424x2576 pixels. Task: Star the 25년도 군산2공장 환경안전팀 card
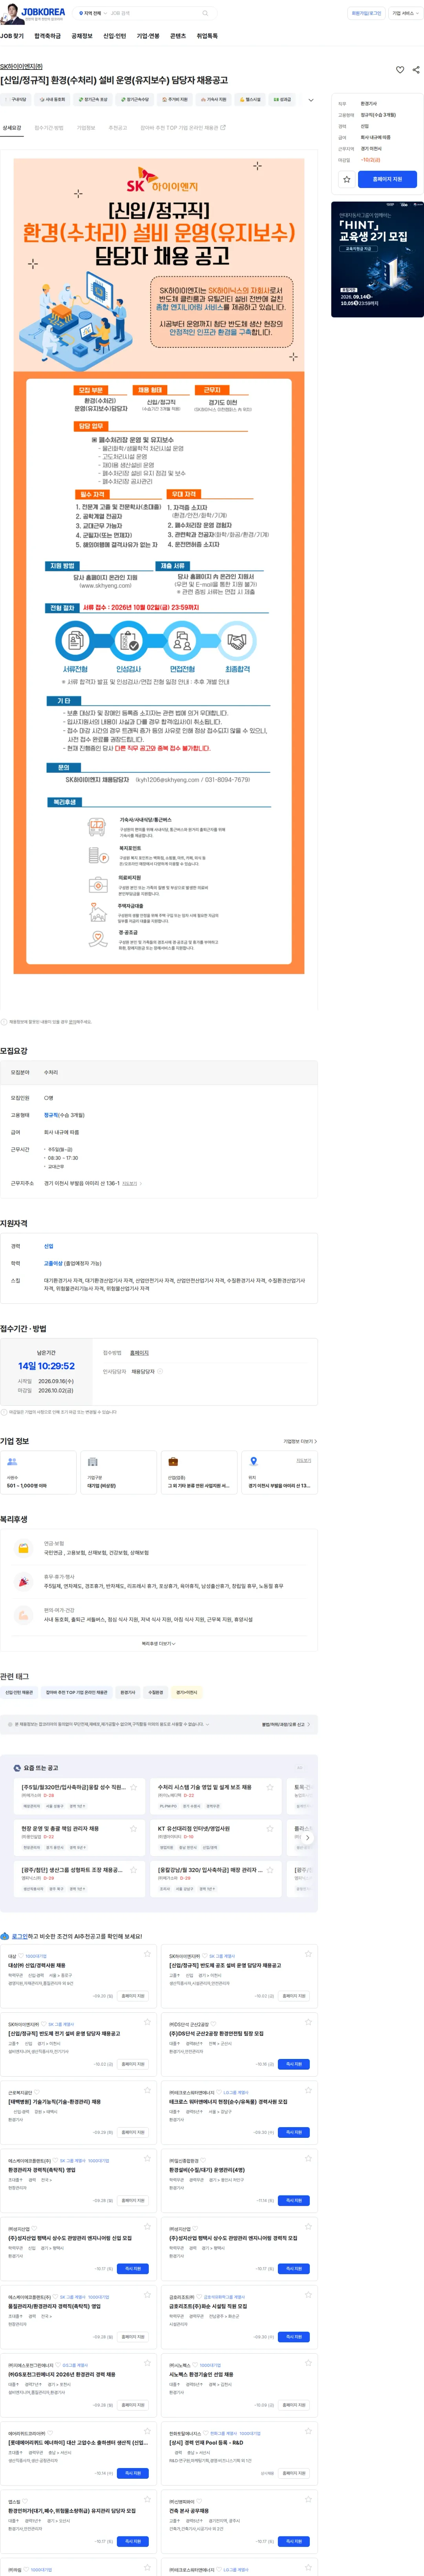[308, 2022]
